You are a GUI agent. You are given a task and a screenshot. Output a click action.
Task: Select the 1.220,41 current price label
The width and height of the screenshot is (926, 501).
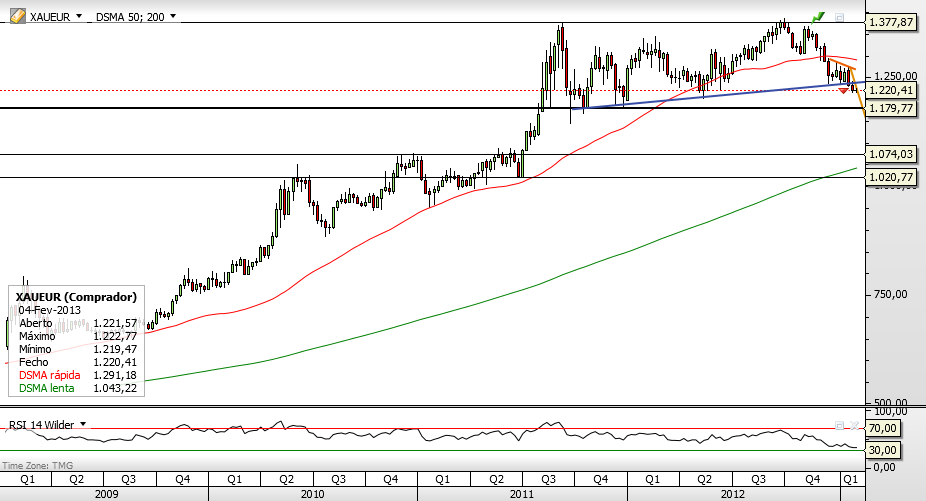coord(891,90)
